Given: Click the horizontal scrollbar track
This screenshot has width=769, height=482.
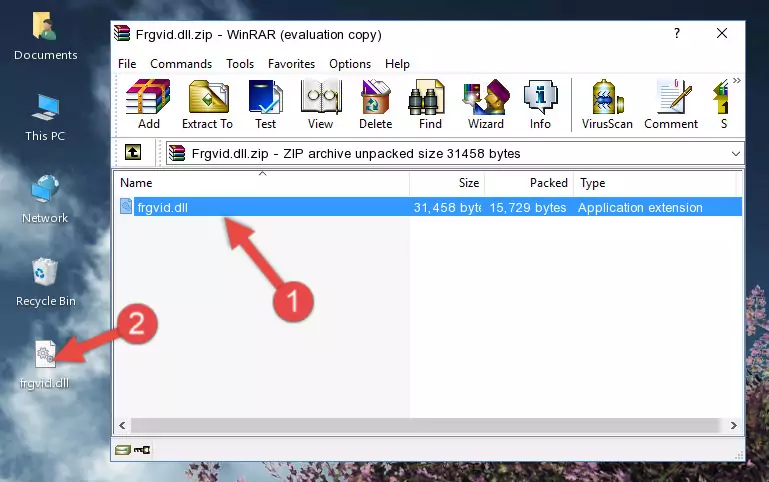Looking at the screenshot, I should (x=425, y=425).
